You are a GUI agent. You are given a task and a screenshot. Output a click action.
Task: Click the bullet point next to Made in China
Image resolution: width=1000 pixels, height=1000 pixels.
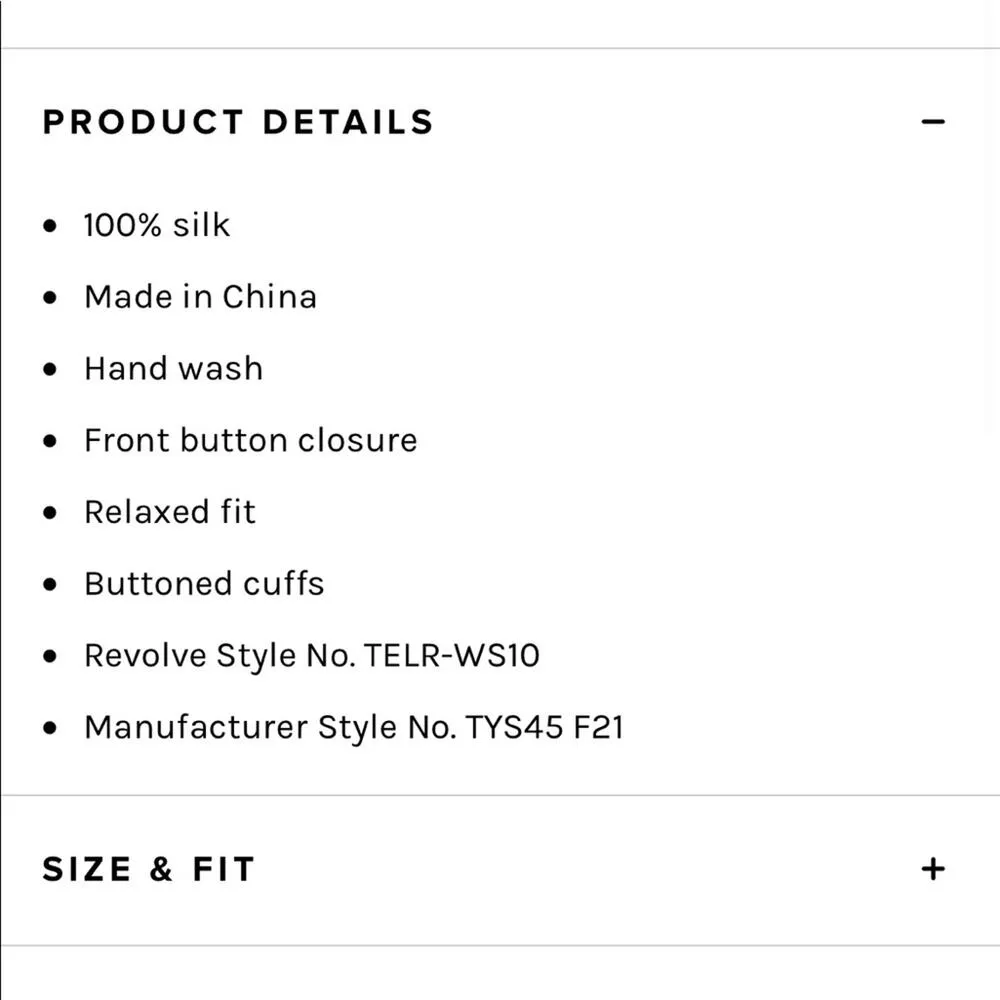[x=48, y=298]
